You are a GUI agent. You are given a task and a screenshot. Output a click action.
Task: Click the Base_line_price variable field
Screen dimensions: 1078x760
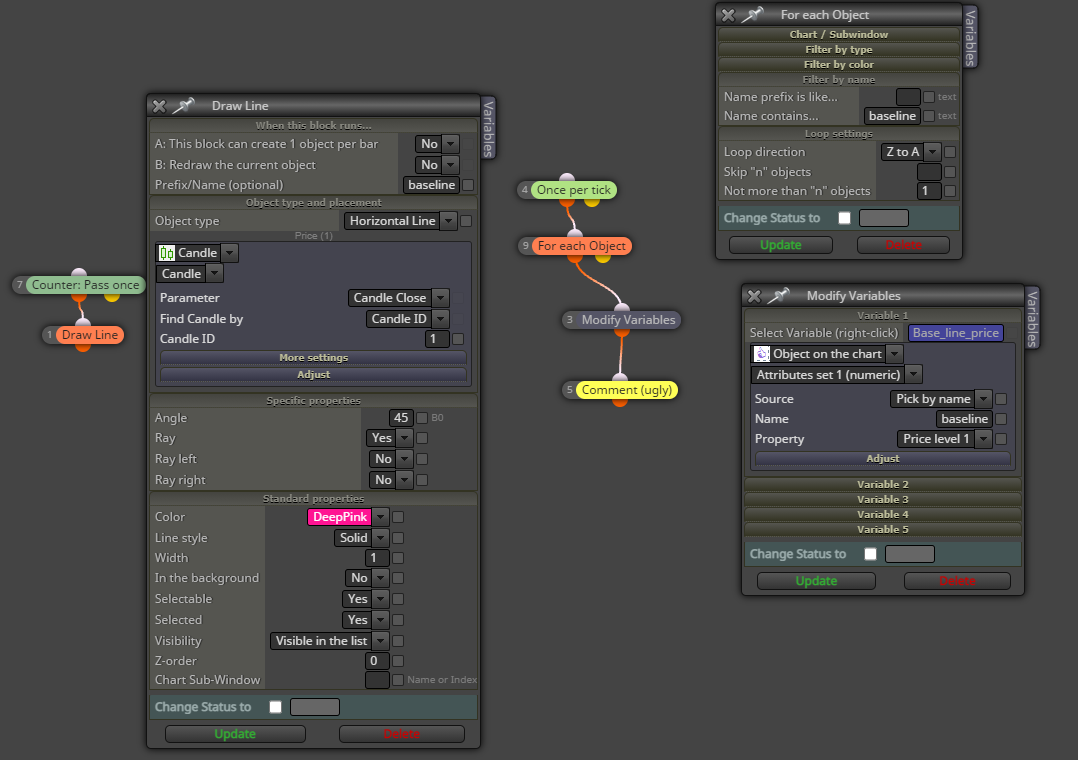tap(956, 333)
